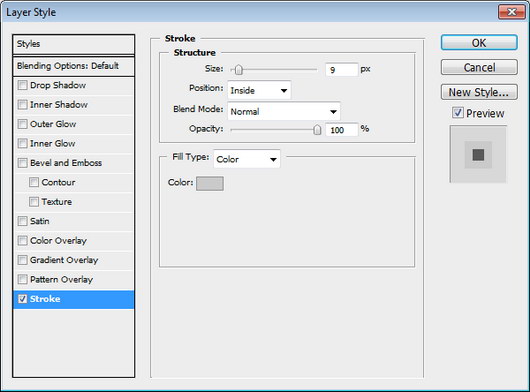This screenshot has height=392, width=530.
Task: Turn on the Outer Glow checkbox
Action: pos(22,124)
